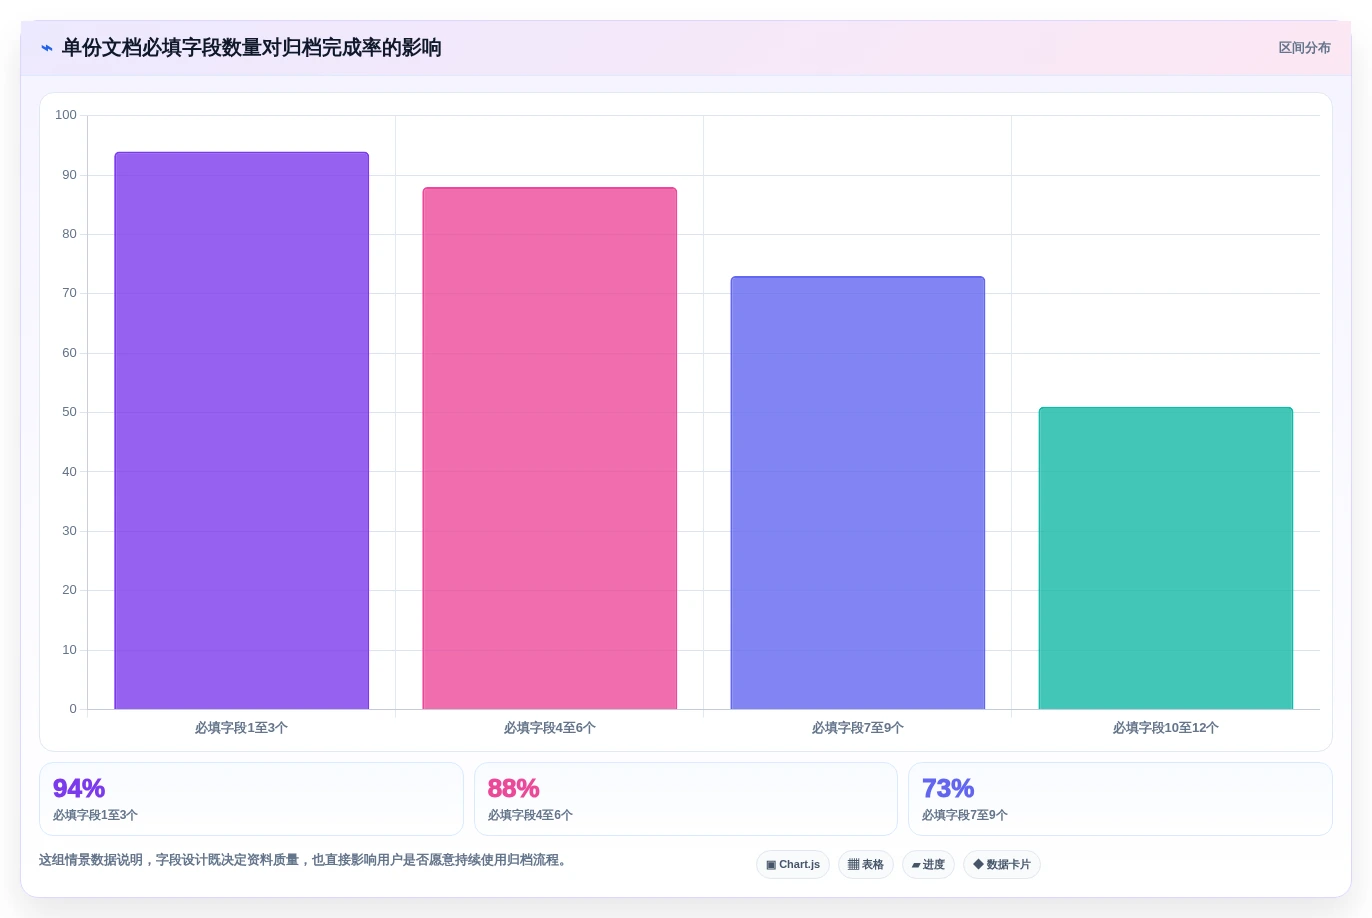Click the blue bar for 必填字段7至9个
The height and width of the screenshot is (918, 1372).
[858, 493]
